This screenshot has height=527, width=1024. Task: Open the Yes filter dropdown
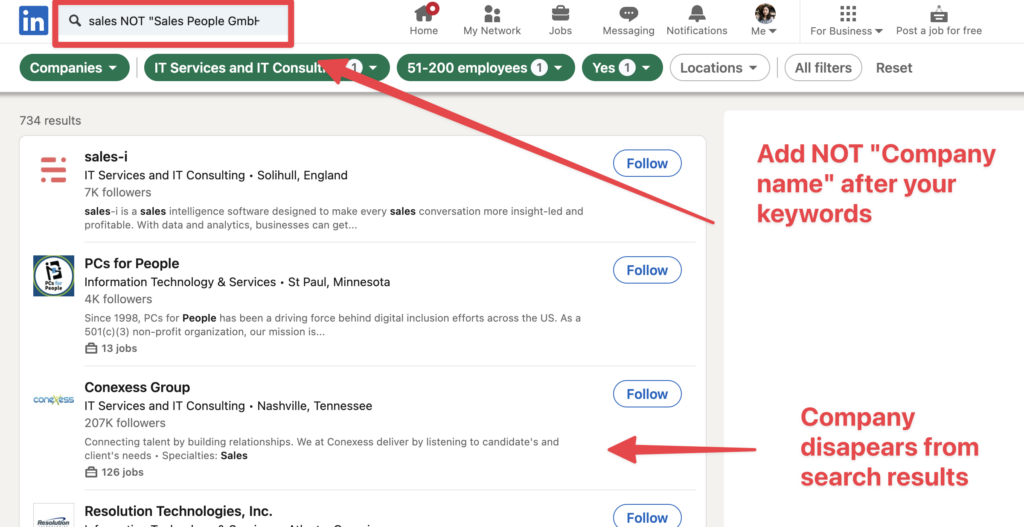pos(622,68)
